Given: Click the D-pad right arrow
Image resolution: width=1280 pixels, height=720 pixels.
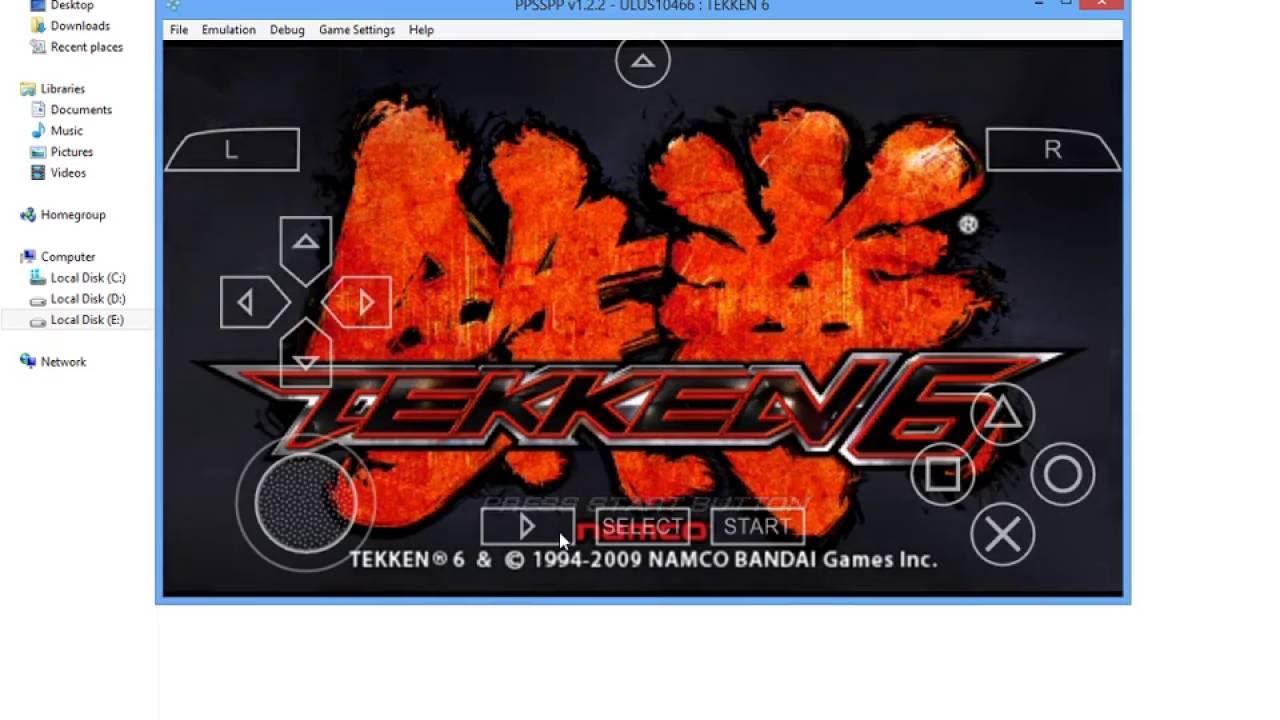Looking at the screenshot, I should click(358, 302).
